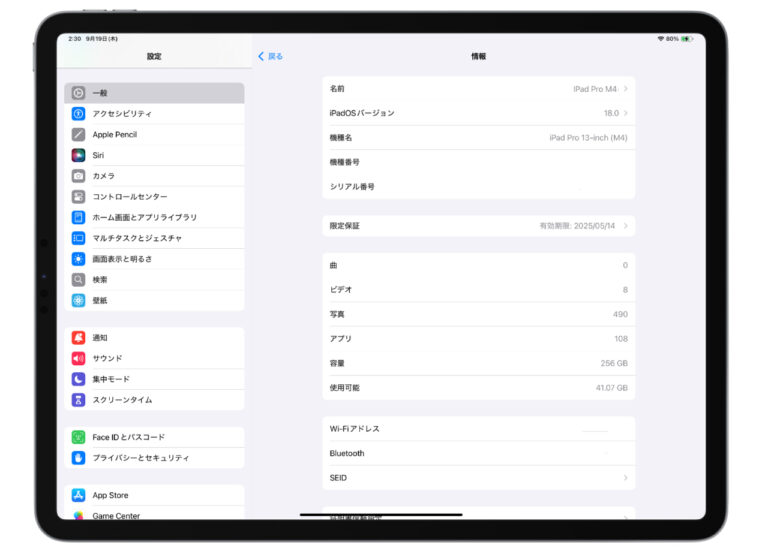This screenshot has height=554, width=768.
Task: Open the Face ID とパスコード icon
Action: [78, 437]
